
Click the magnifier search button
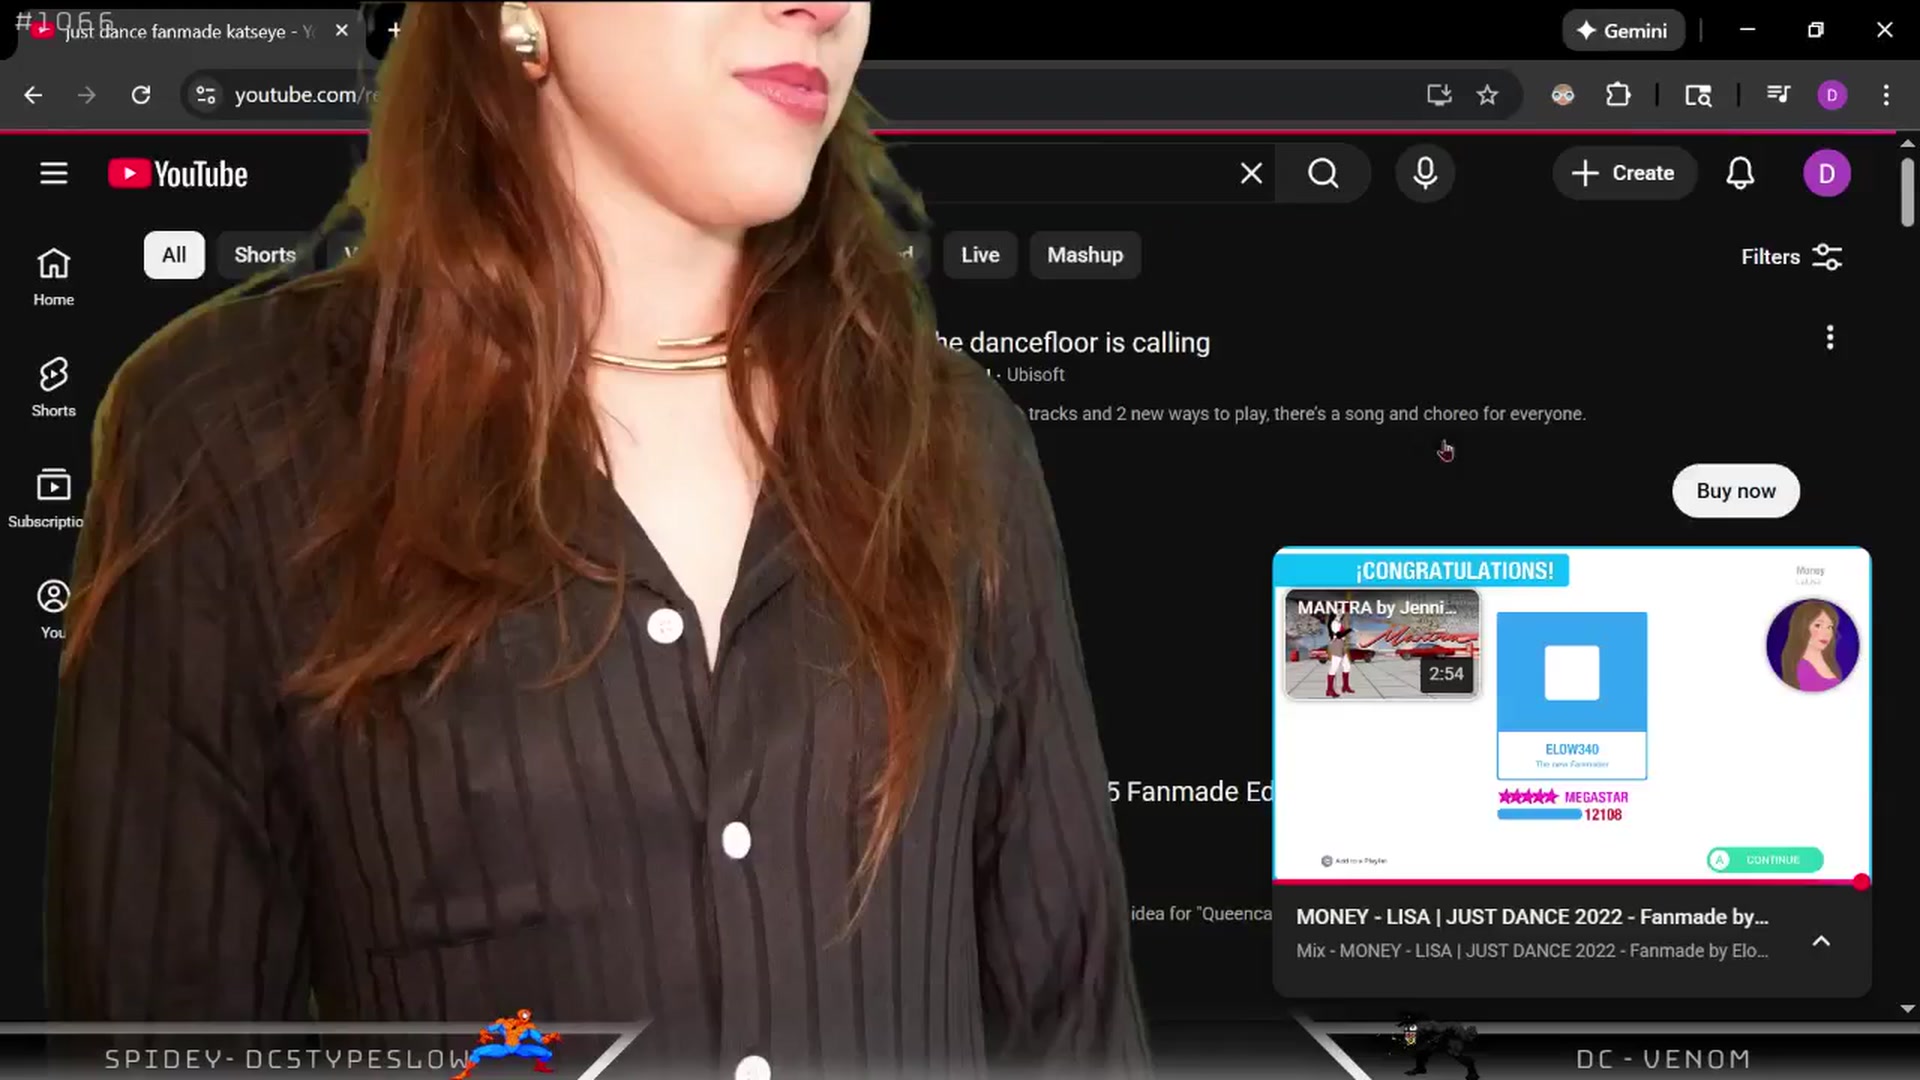pos(1323,174)
